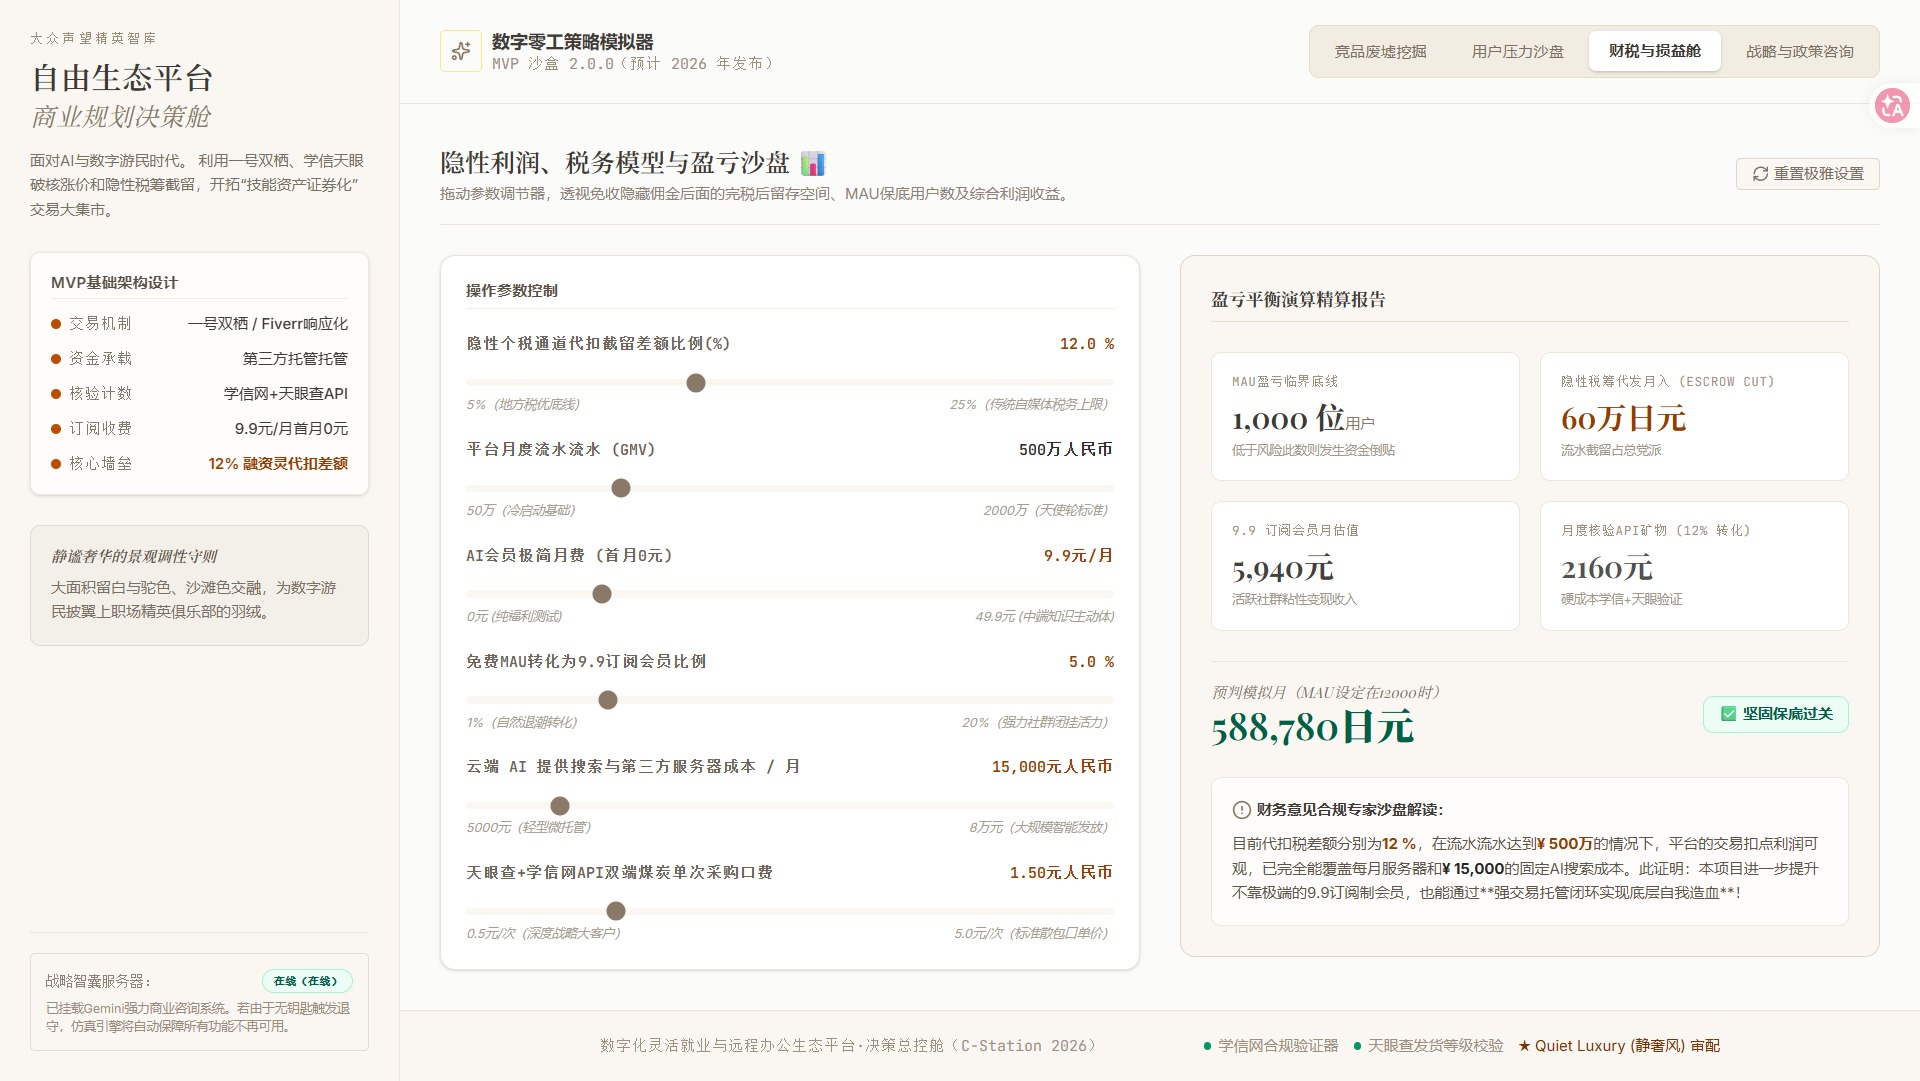Click the pink translate floating icon

1892,105
